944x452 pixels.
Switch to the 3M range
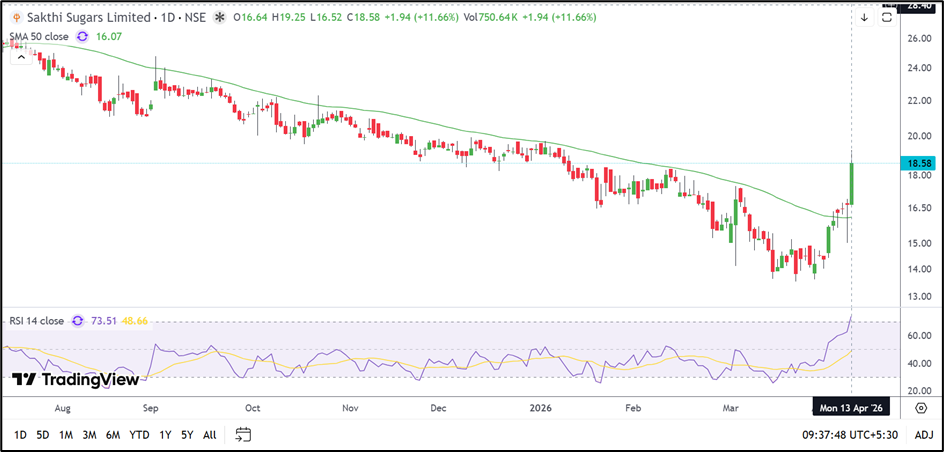click(89, 435)
